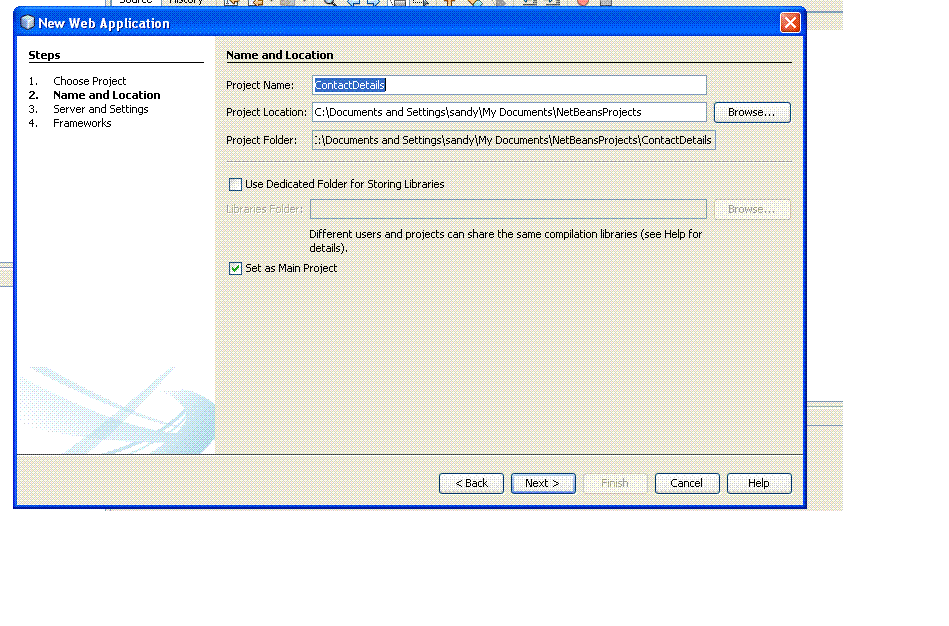This screenshot has width=949, height=626.
Task: Uncheck Set as Main Project
Action: (x=236, y=268)
